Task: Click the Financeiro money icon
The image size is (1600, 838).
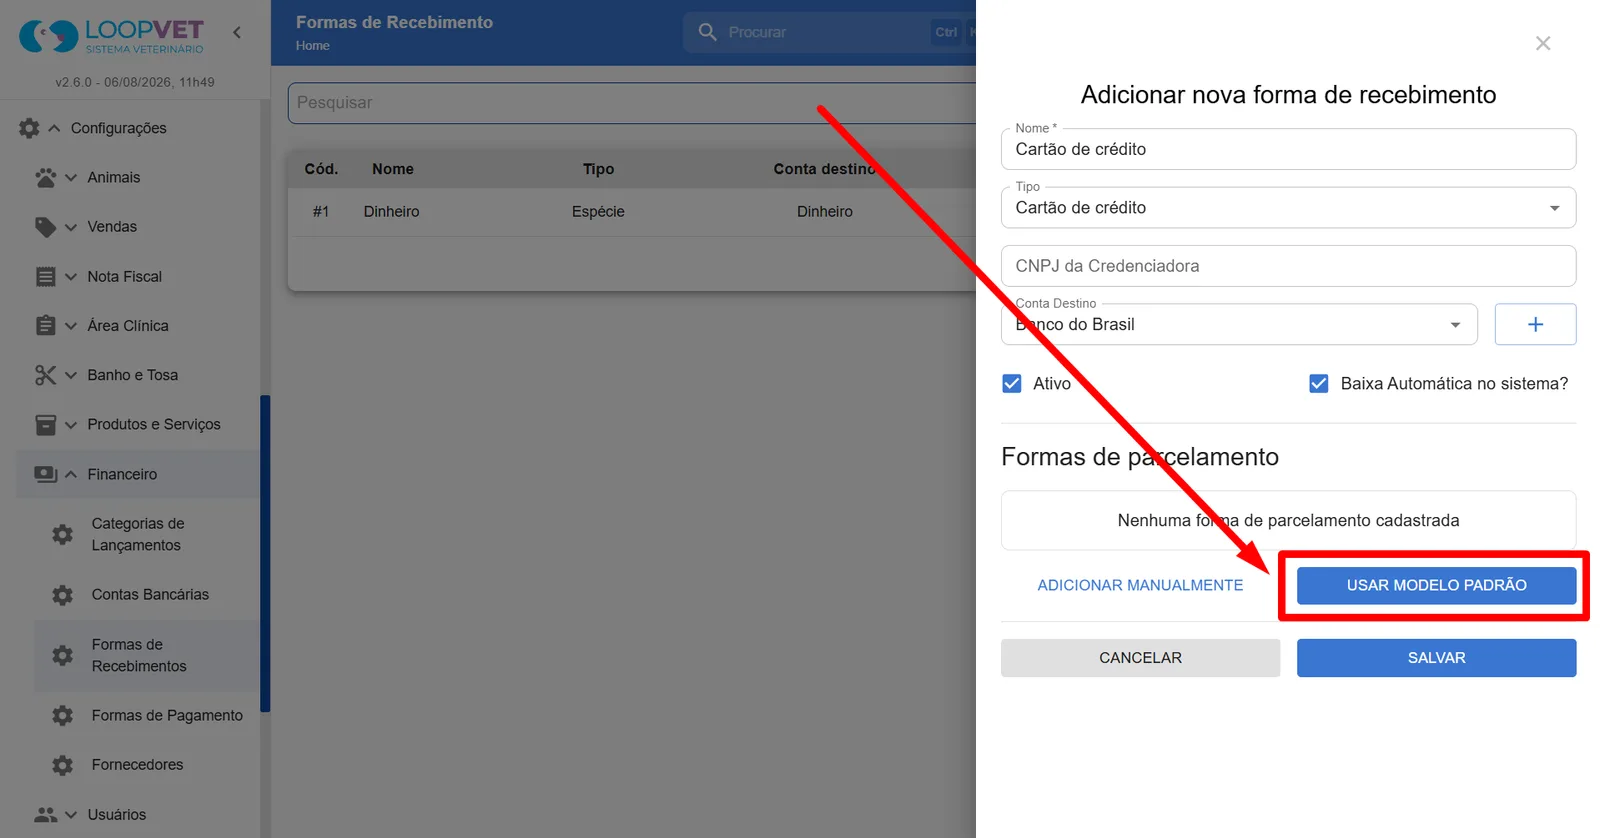Action: 46,474
